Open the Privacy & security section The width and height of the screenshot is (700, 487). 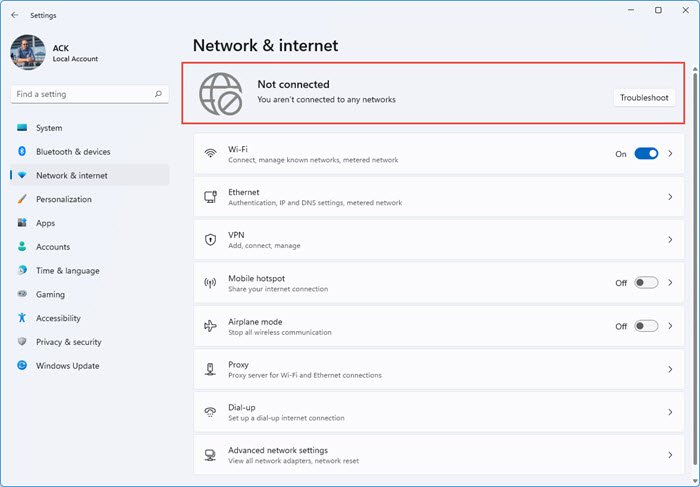click(x=68, y=342)
